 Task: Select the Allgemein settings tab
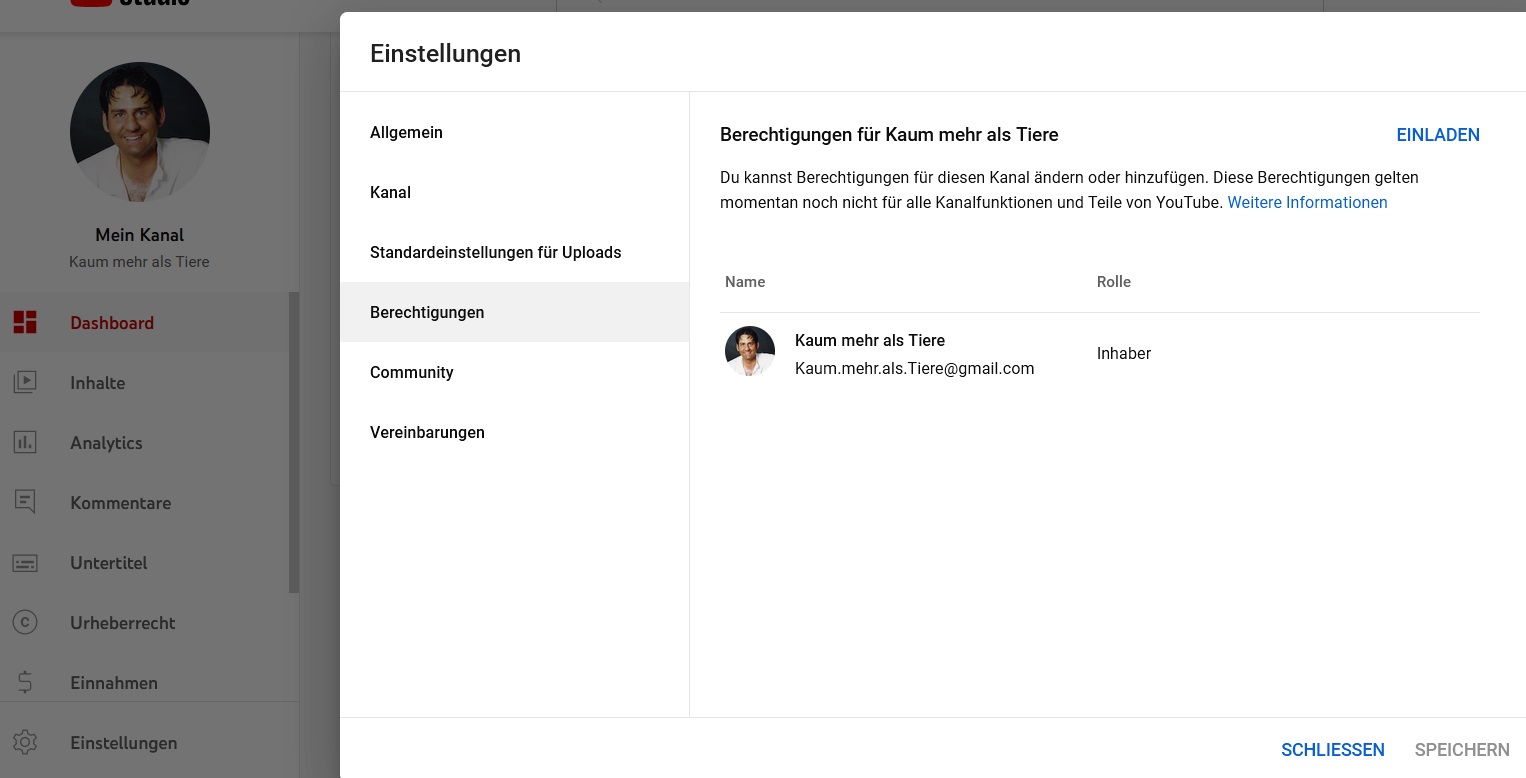[x=406, y=132]
